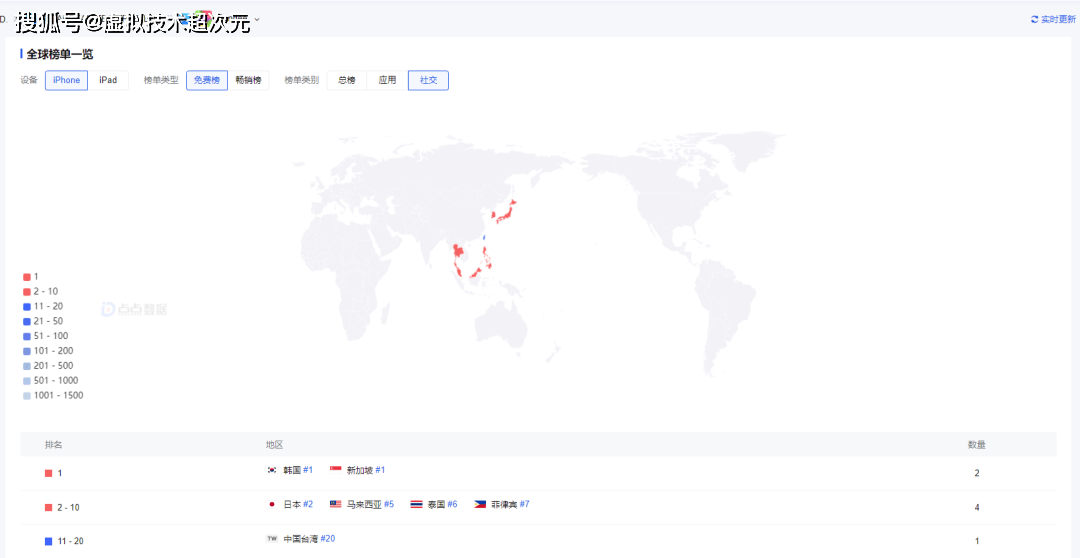Select the 社交 category tab
Image resolution: width=1080 pixels, height=558 pixels.
428,80
